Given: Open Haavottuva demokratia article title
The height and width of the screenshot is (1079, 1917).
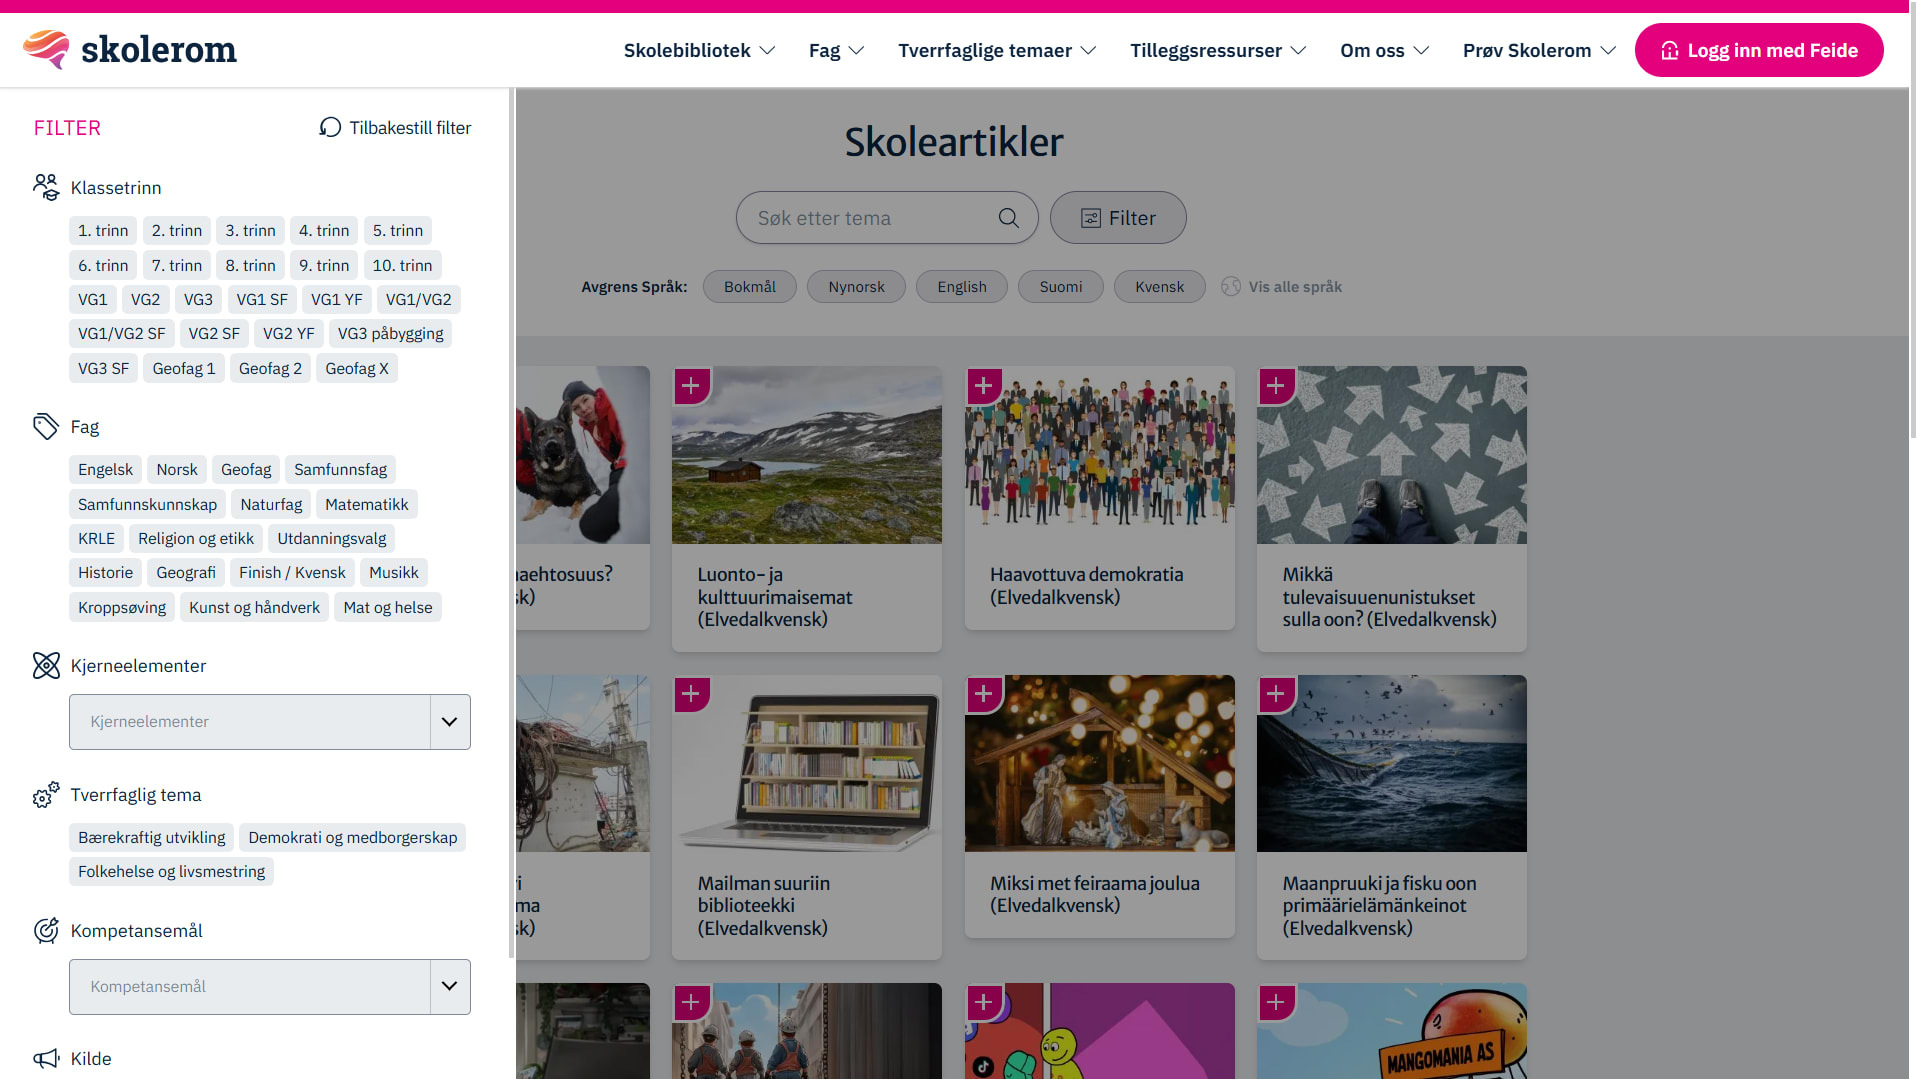Looking at the screenshot, I should coord(1087,585).
